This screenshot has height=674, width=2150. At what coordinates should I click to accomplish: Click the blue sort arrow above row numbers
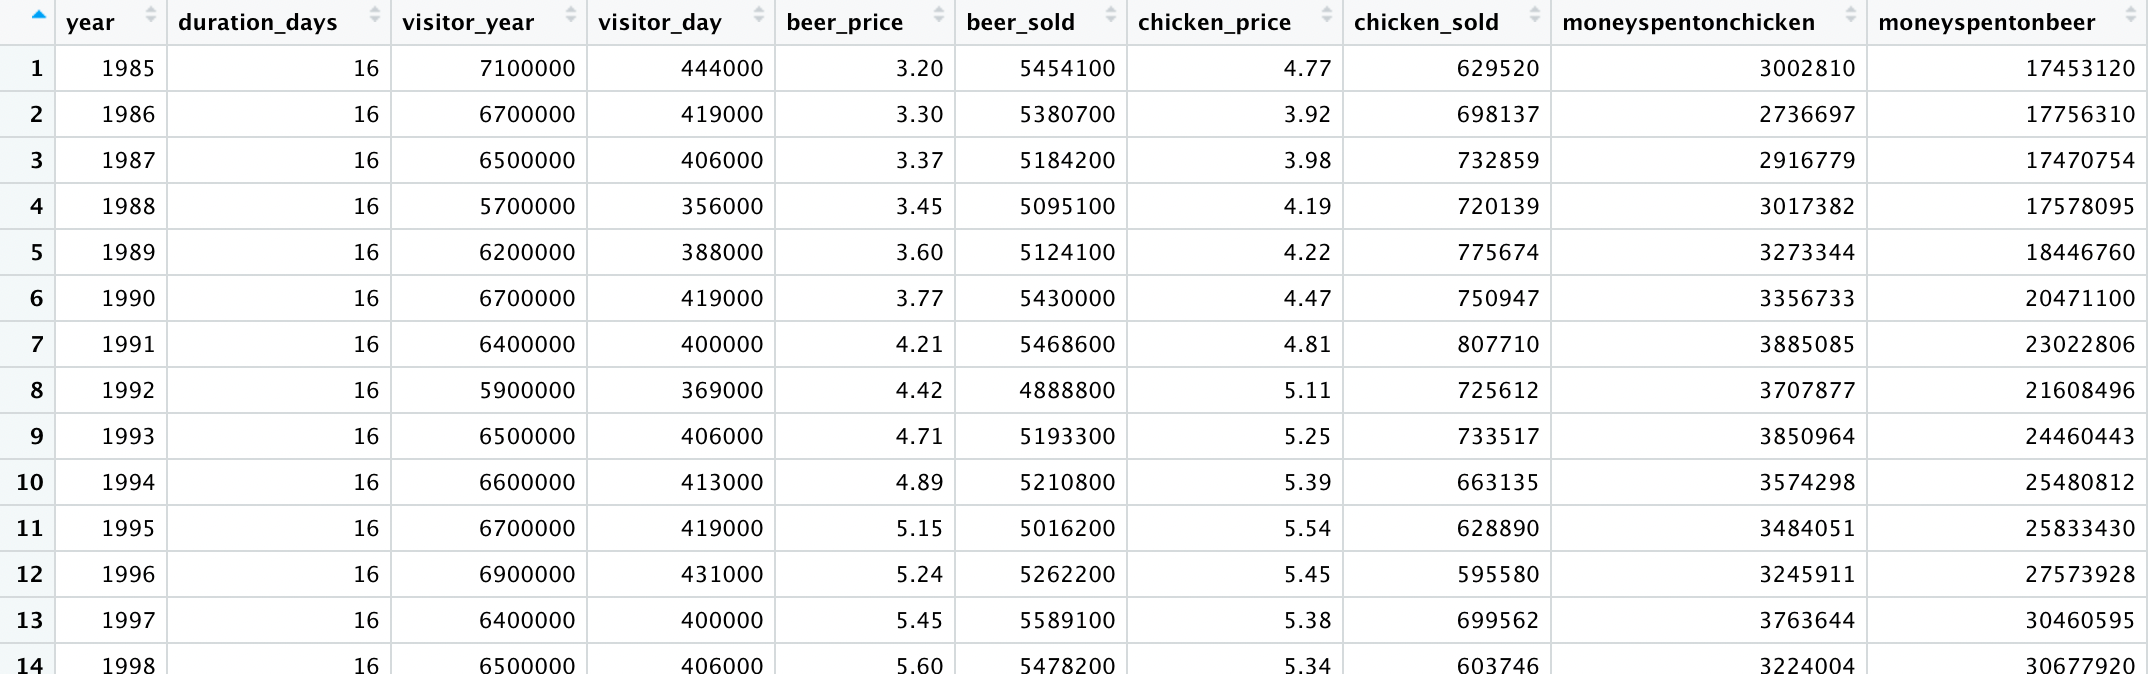38,14
